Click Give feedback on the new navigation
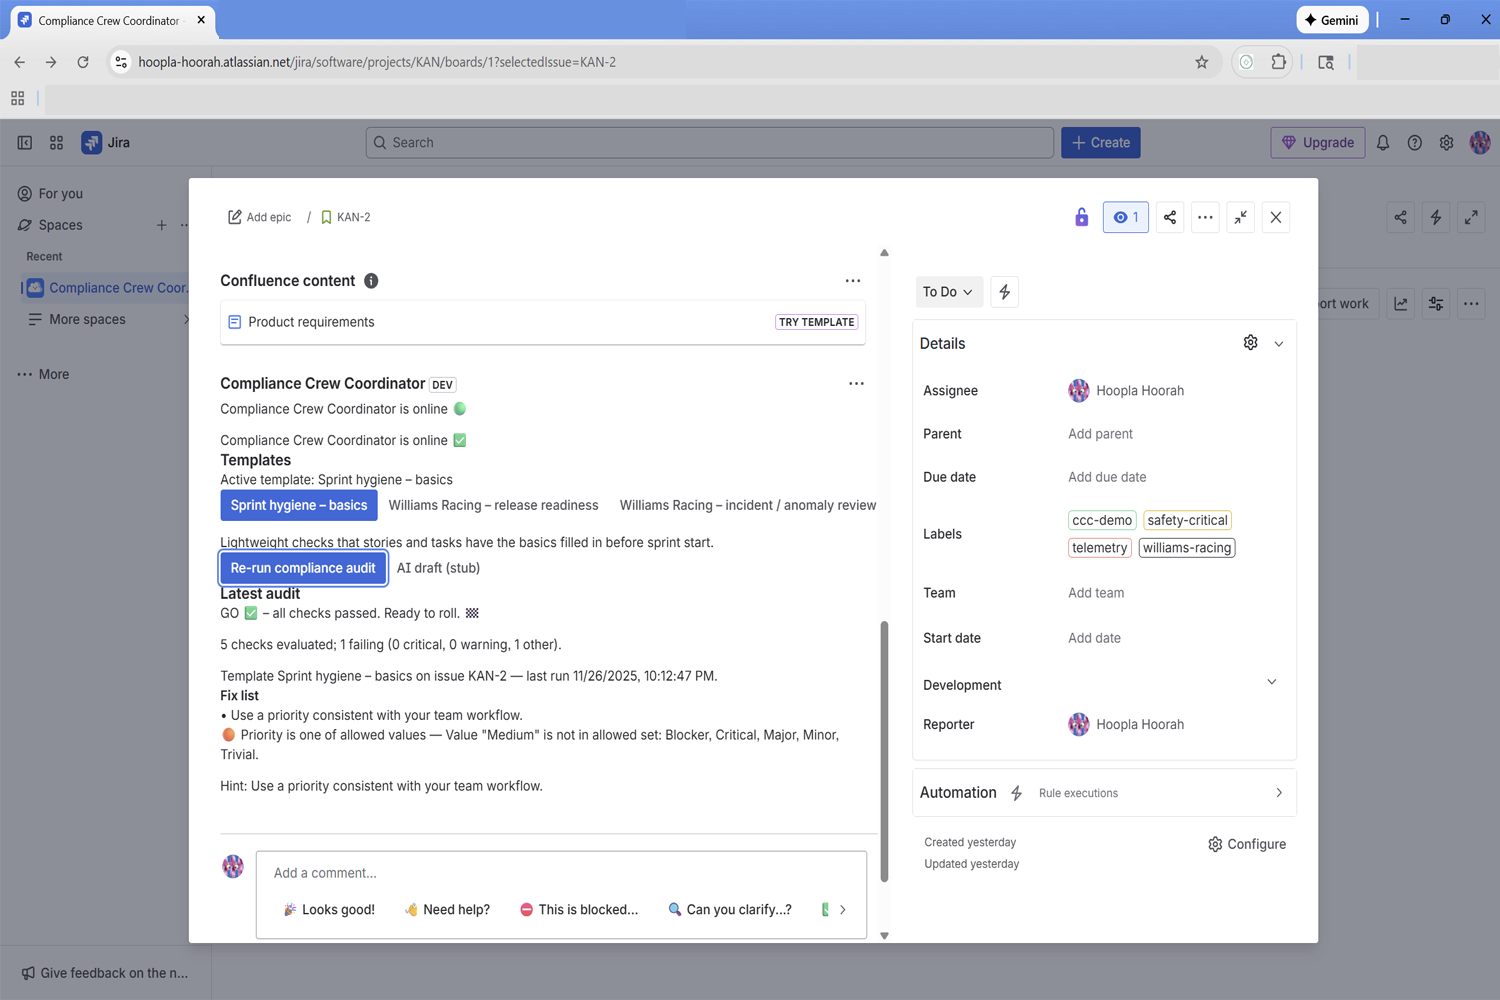This screenshot has width=1500, height=1000. click(x=105, y=973)
